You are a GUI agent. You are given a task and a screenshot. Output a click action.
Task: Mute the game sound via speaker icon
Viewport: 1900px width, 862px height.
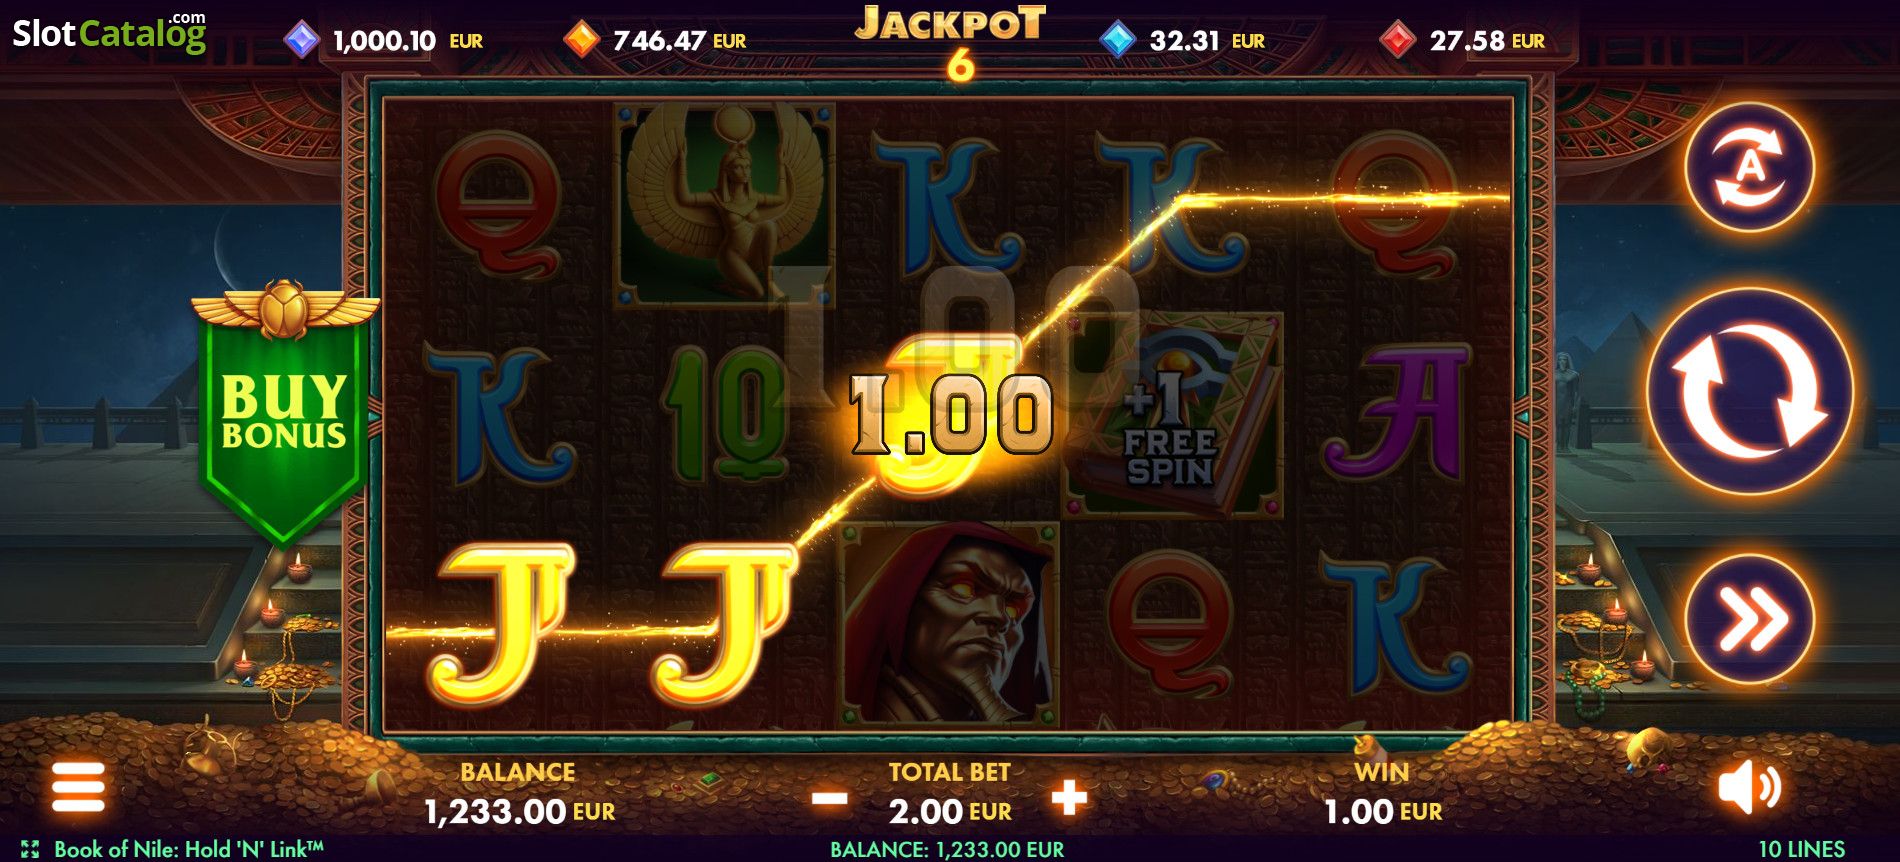[1749, 788]
